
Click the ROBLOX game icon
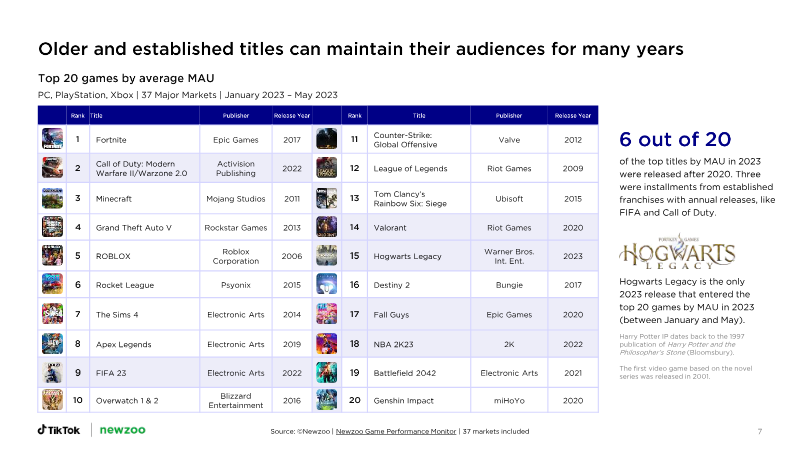(52, 256)
